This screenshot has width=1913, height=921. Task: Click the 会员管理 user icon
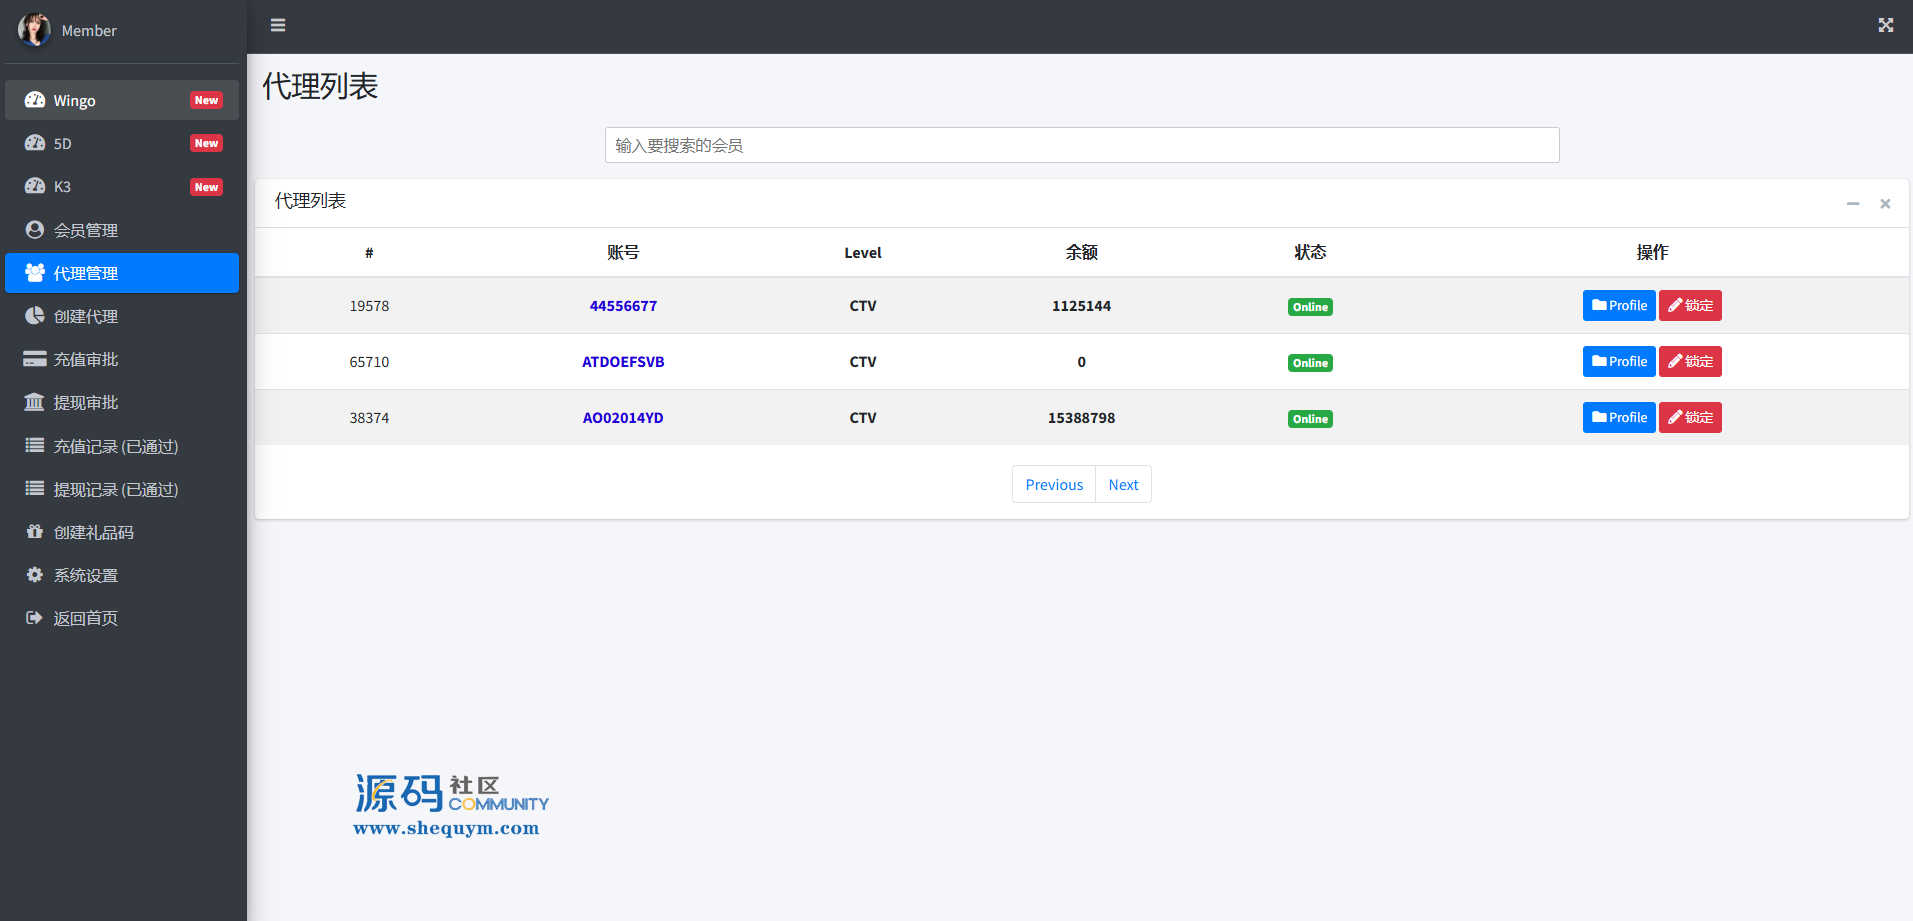pyautogui.click(x=35, y=230)
